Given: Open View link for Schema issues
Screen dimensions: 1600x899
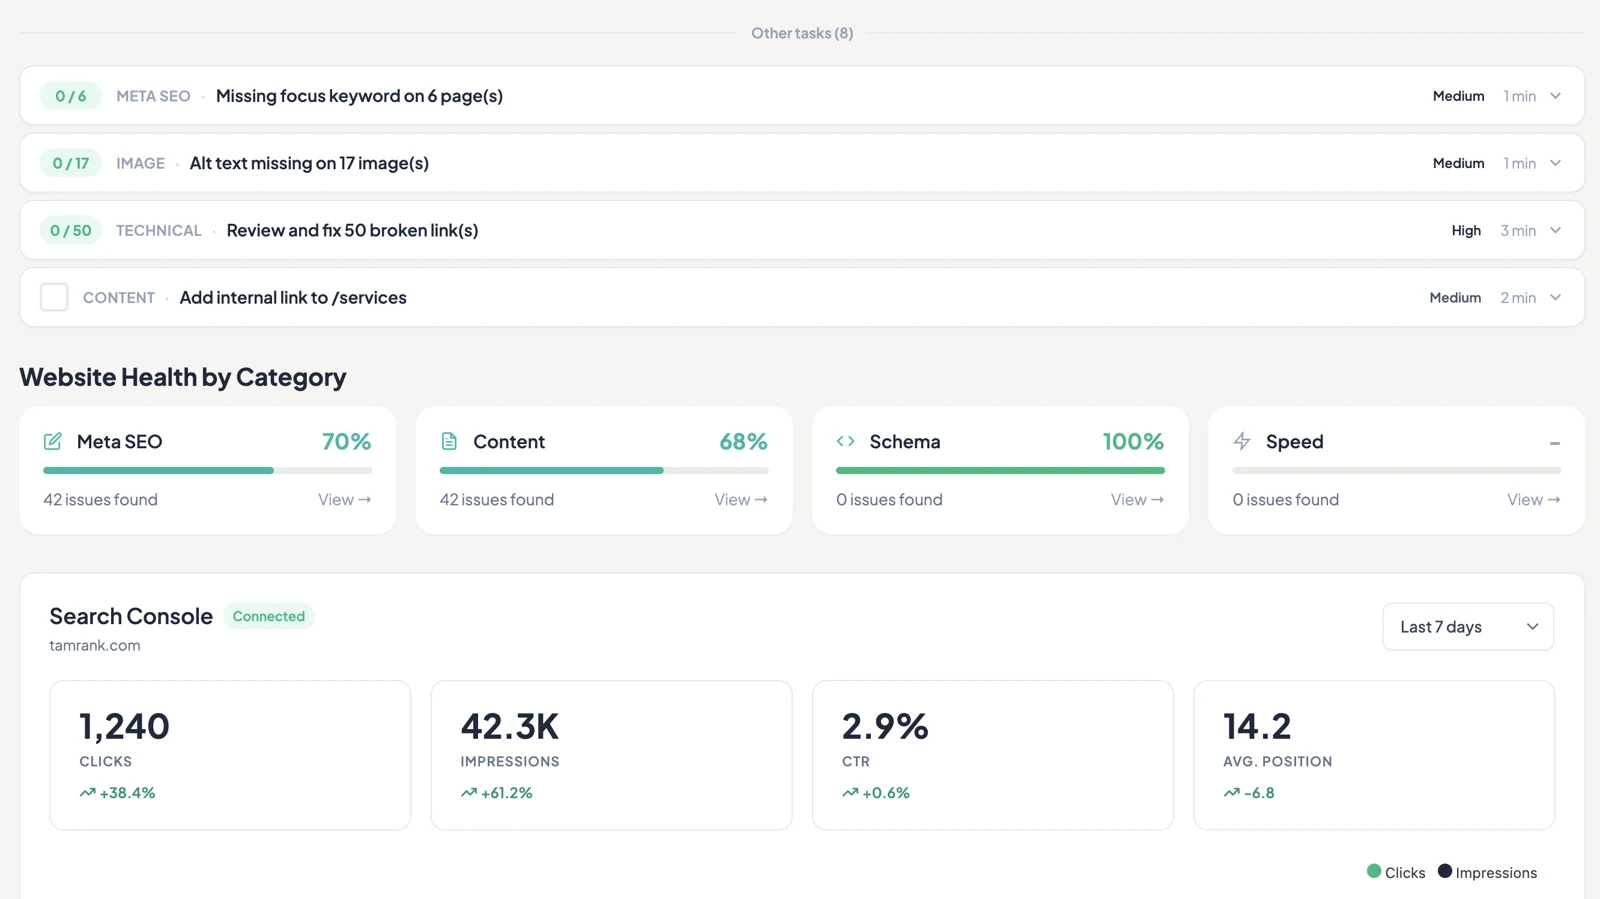Looking at the screenshot, I should (1137, 499).
